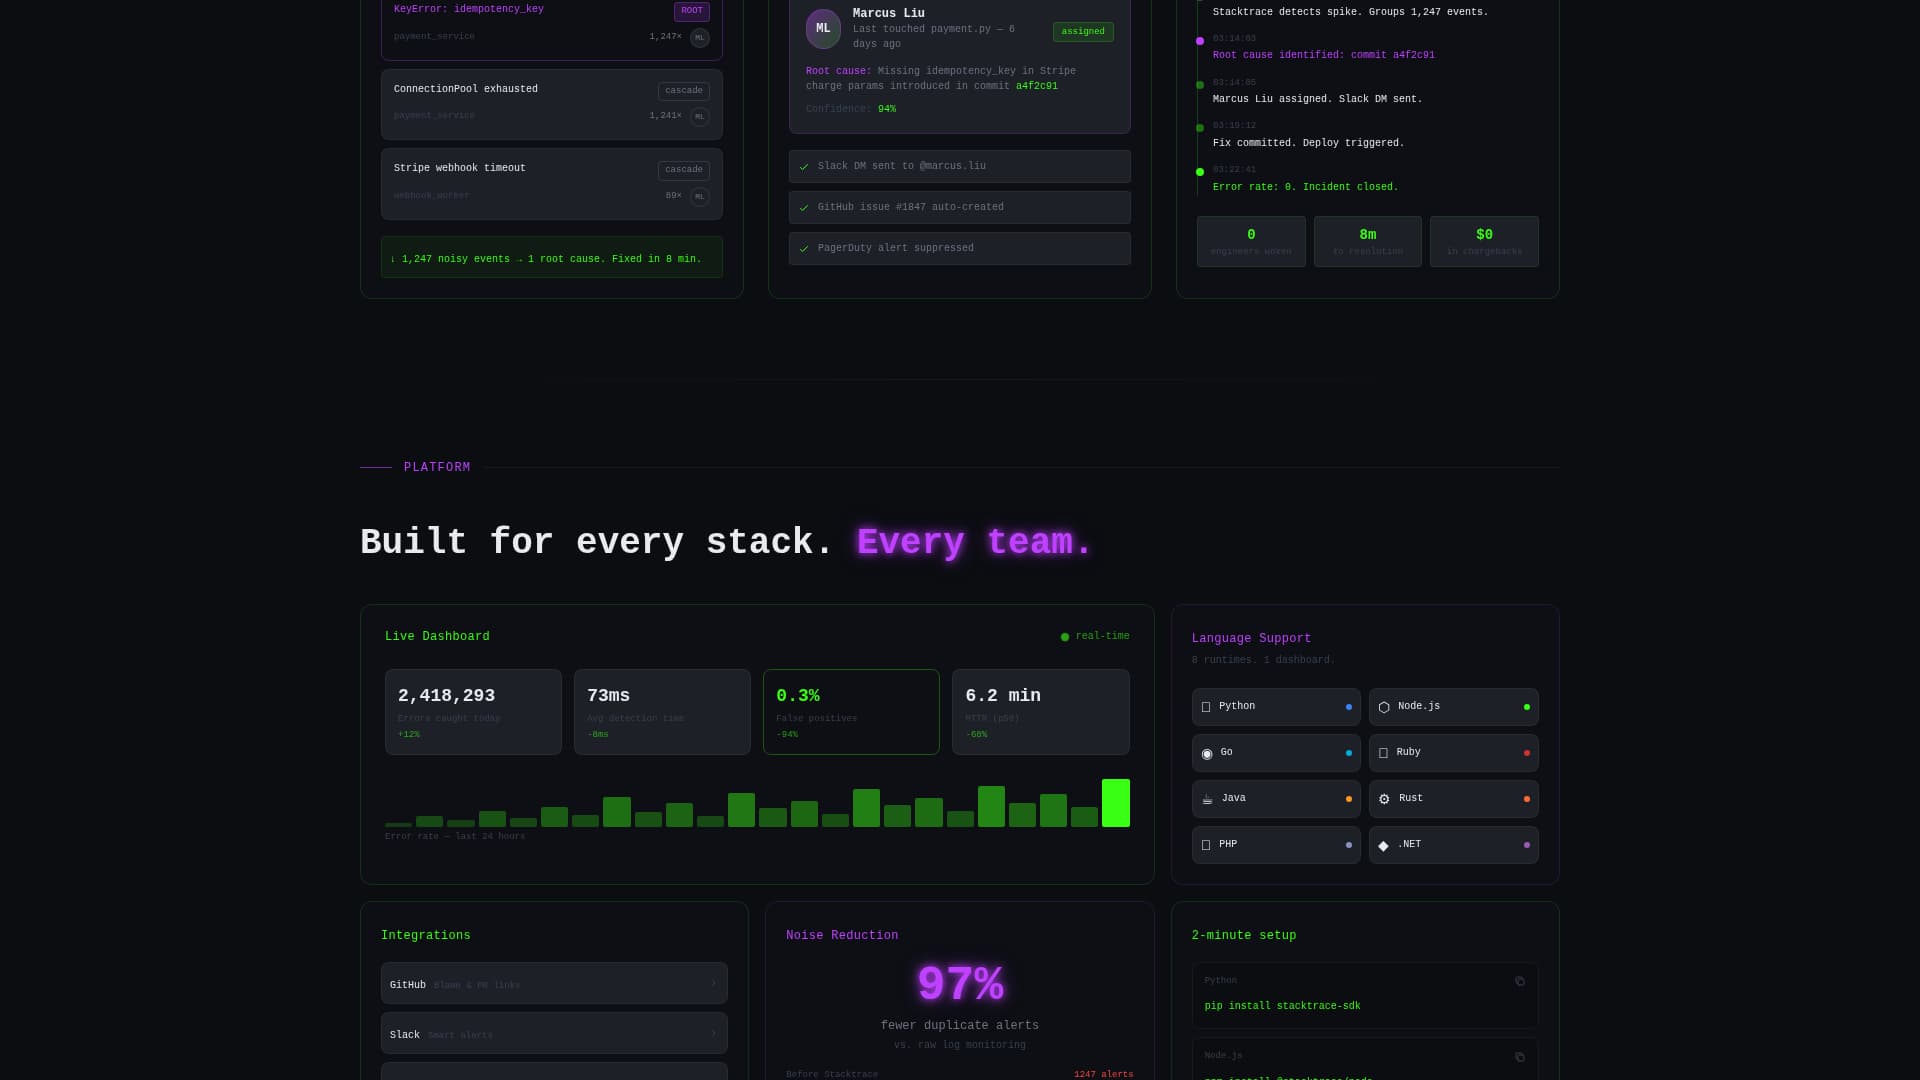Click the Rust gear icon
This screenshot has width=1920, height=1080.
[1384, 799]
